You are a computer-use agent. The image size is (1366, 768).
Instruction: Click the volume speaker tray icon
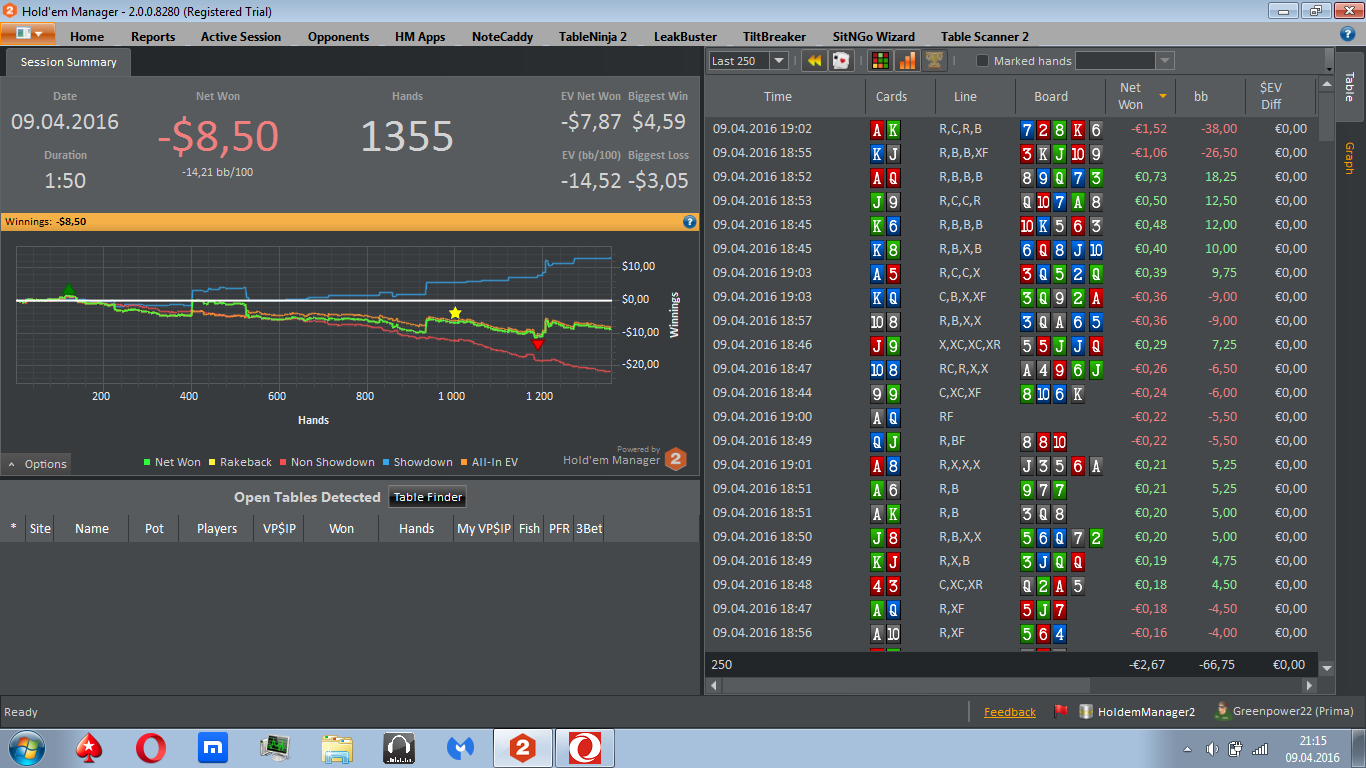[1212, 748]
